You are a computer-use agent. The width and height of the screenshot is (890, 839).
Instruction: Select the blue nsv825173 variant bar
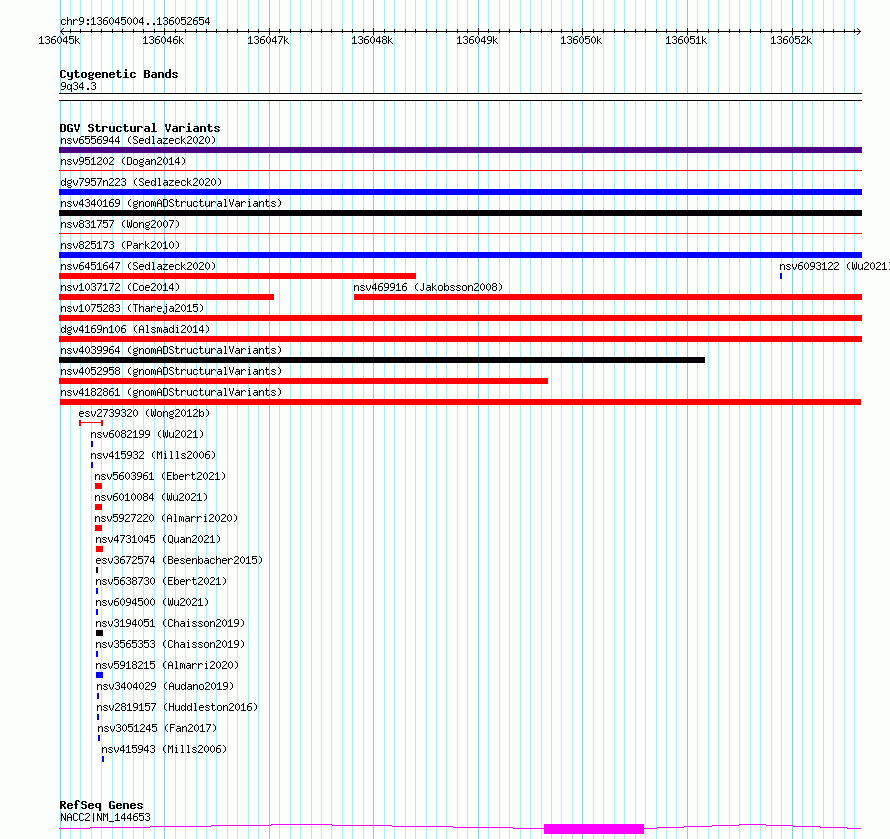tap(460, 255)
